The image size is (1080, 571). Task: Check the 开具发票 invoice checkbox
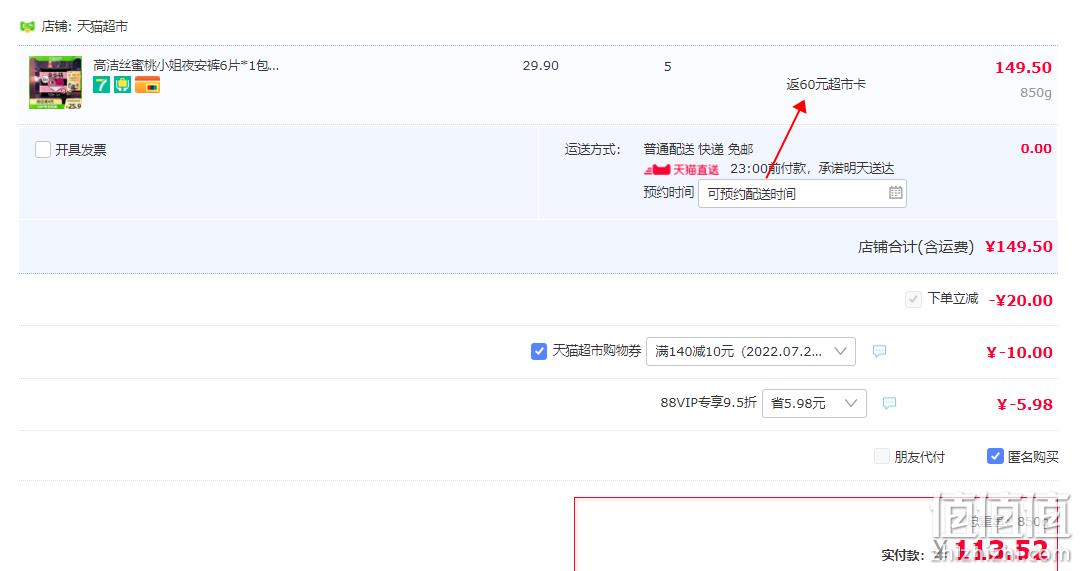[x=43, y=149]
